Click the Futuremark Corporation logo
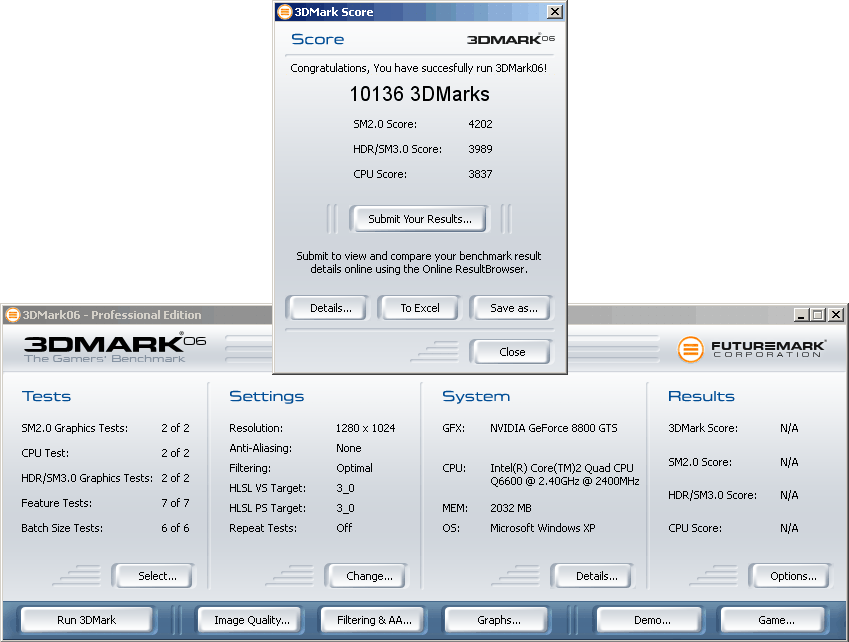The width and height of the screenshot is (849, 642). pyautogui.click(x=751, y=349)
